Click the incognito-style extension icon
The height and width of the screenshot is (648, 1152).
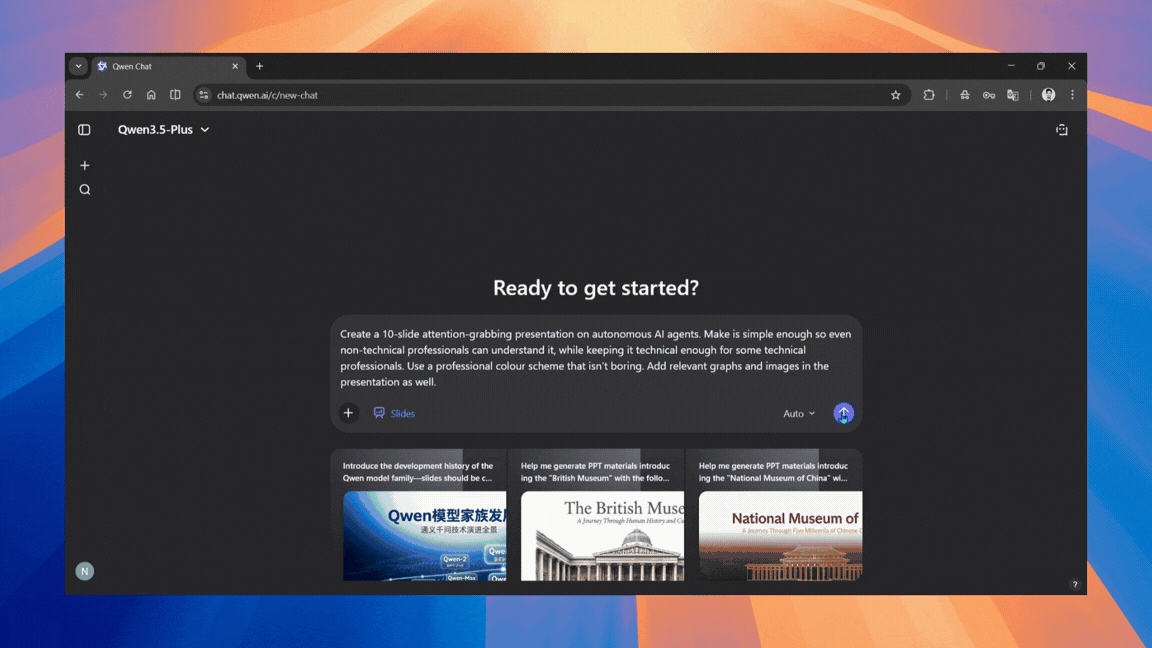coord(965,95)
